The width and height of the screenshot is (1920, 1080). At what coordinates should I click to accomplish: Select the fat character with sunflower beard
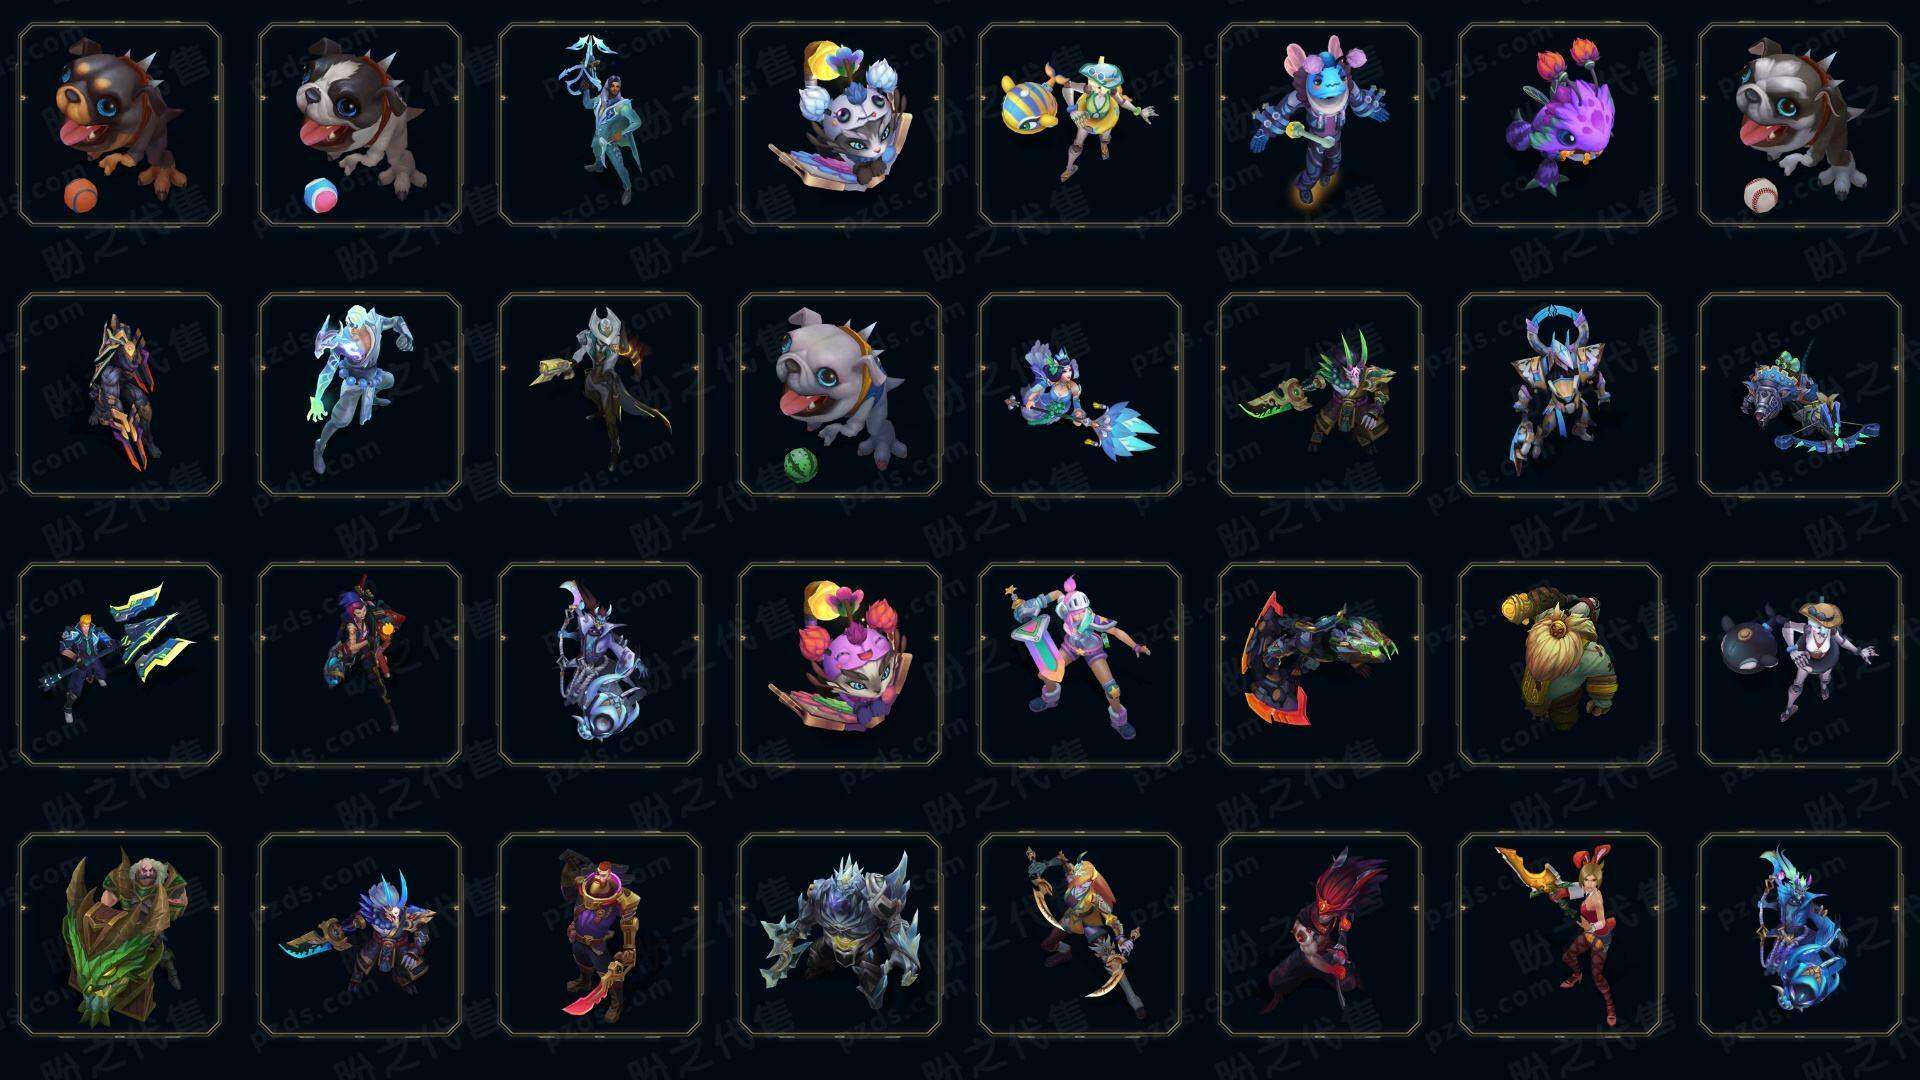[x=1560, y=664]
